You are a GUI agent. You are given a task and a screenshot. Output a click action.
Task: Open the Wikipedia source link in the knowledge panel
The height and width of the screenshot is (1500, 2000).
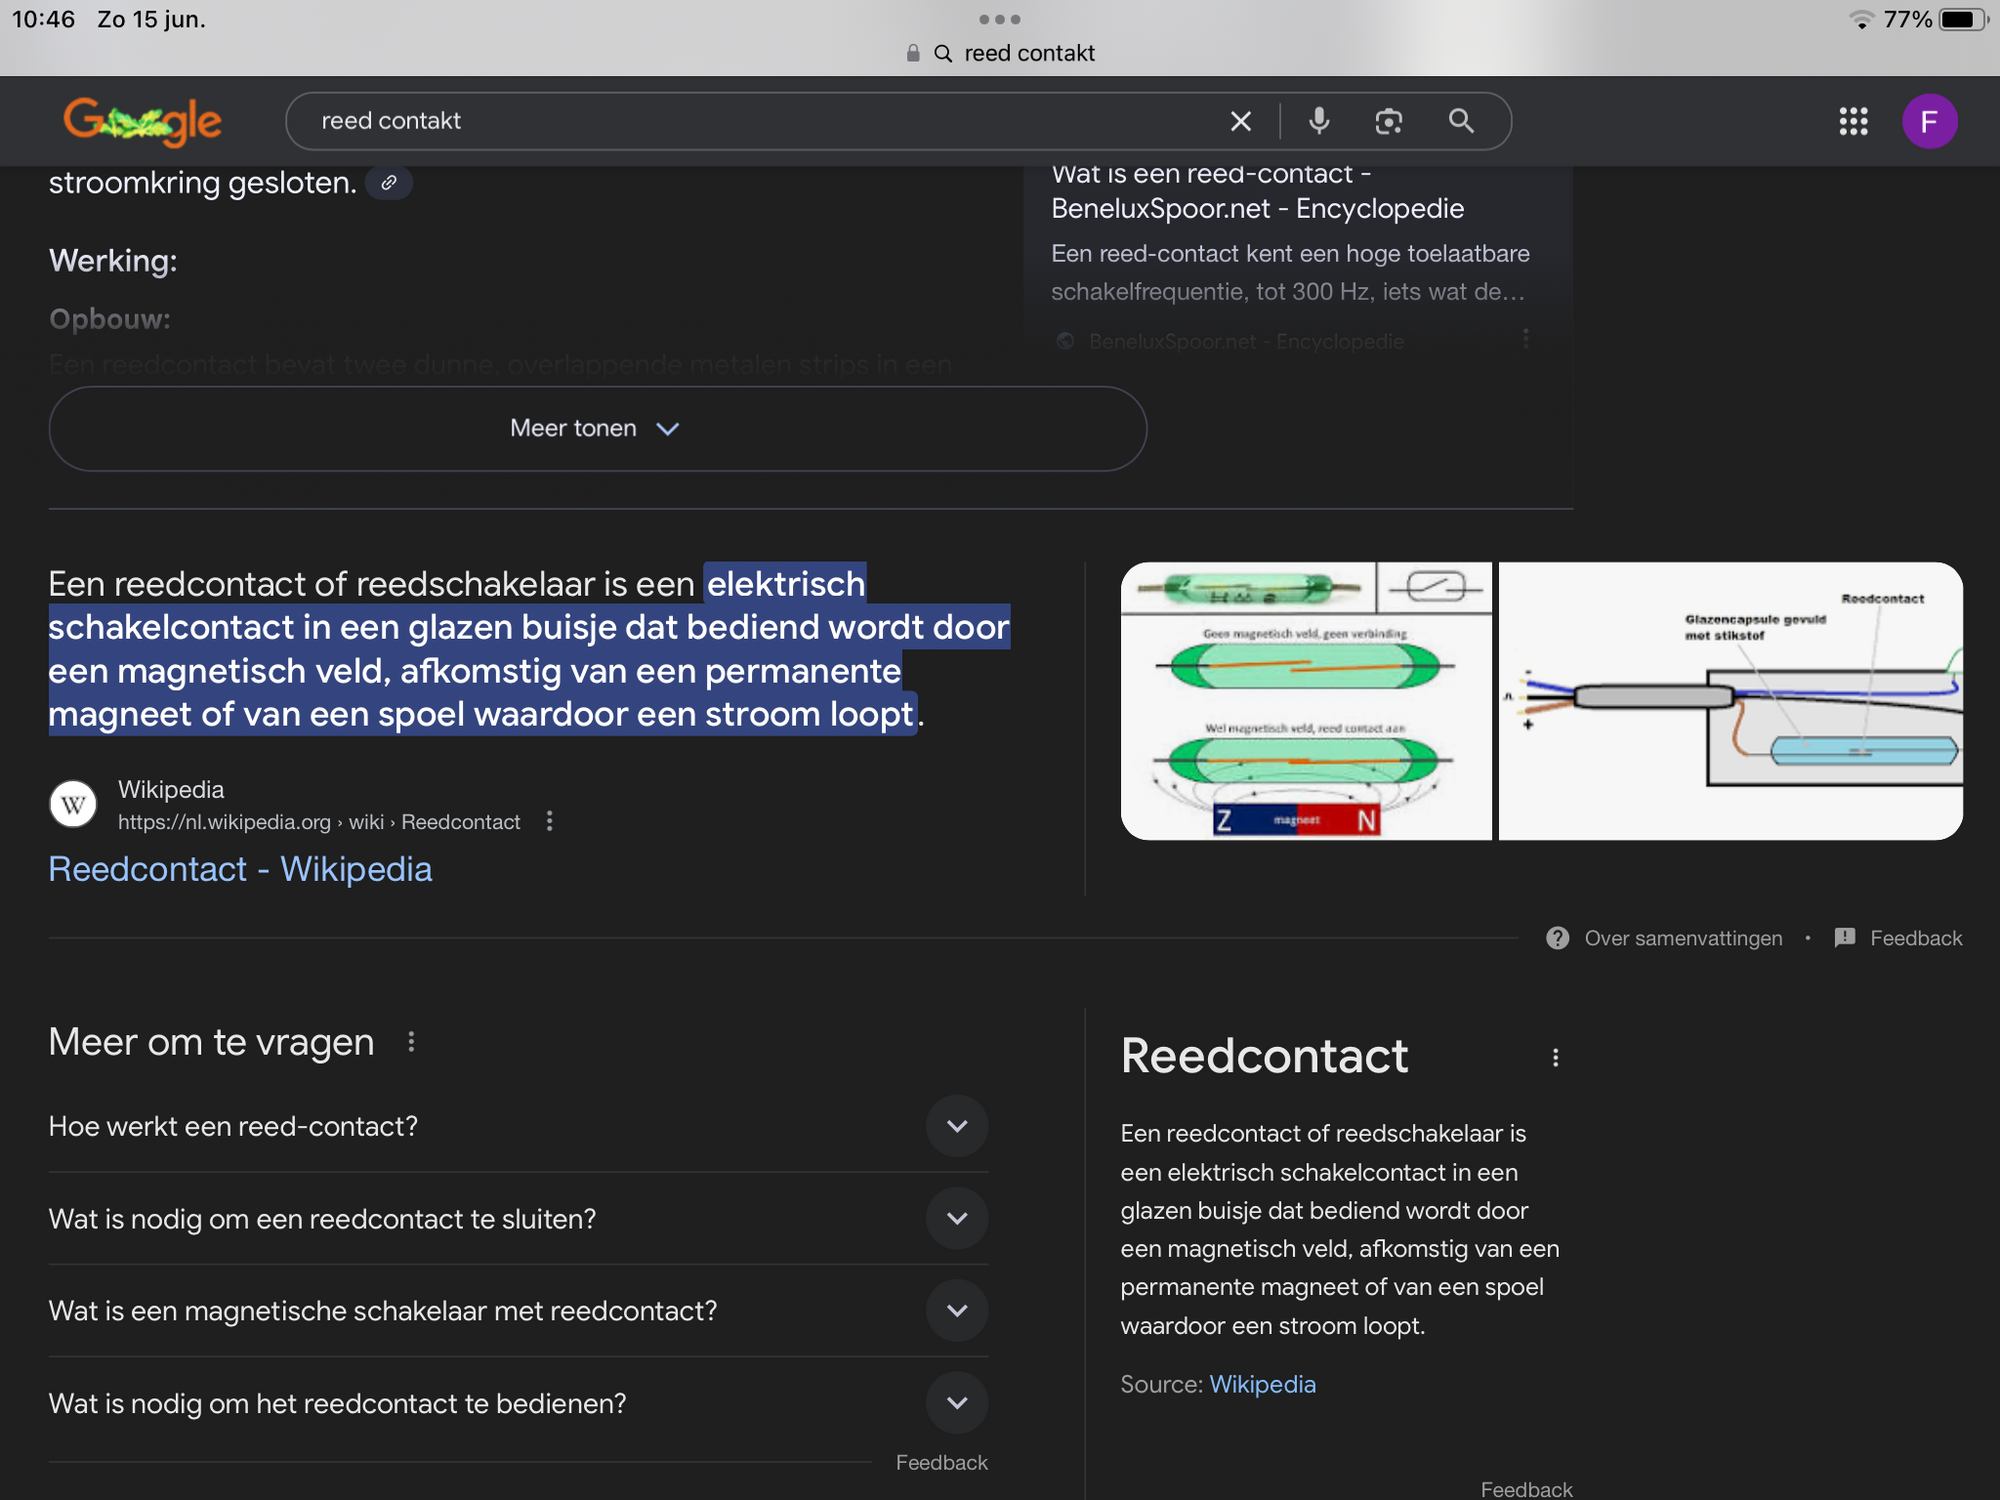(1262, 1384)
